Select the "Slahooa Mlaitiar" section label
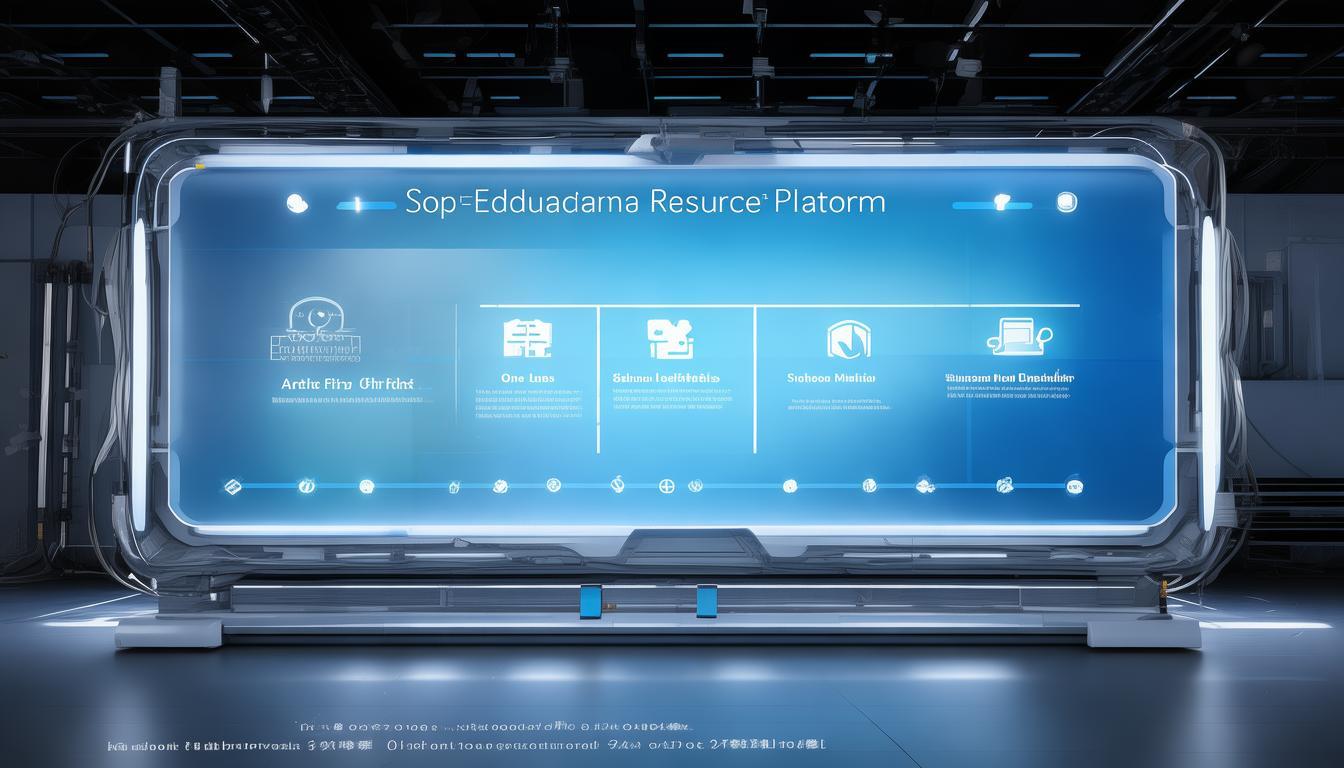Screen dimensions: 1344x768 tap(831, 379)
